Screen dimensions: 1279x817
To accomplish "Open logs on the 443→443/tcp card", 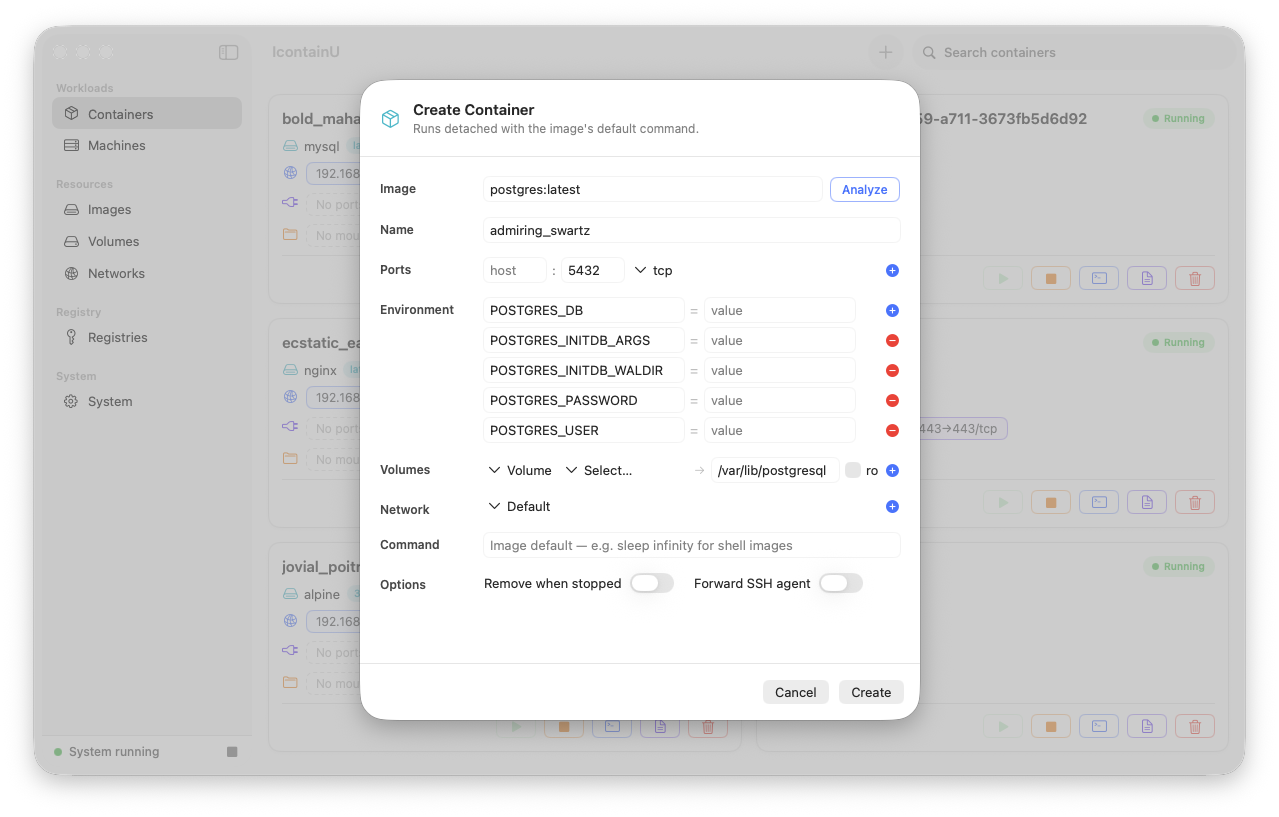I will coord(1147,503).
